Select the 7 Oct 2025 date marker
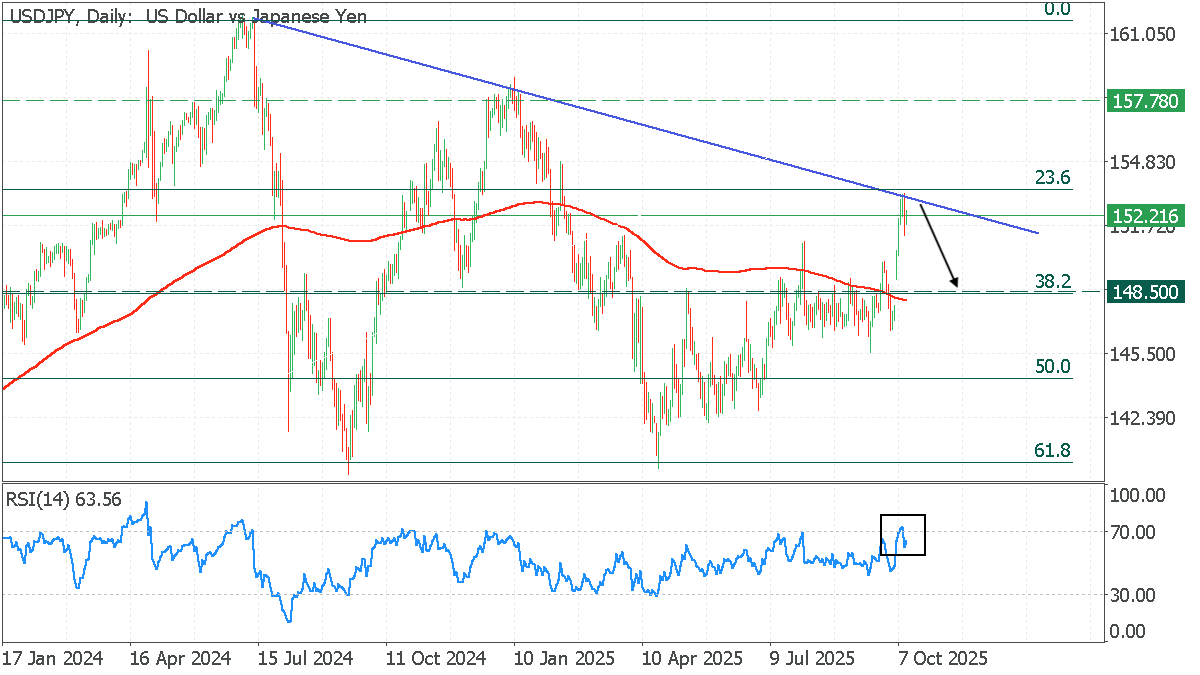1200x675 pixels. pyautogui.click(x=942, y=660)
